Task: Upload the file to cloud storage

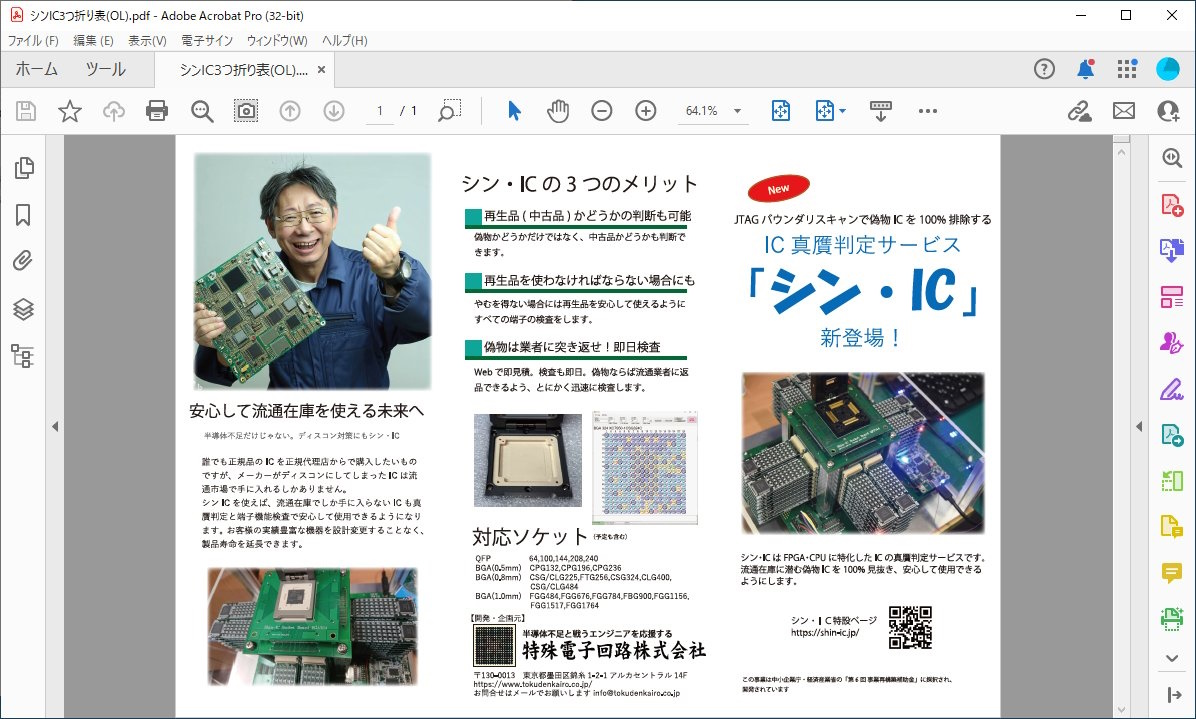Action: click(114, 111)
